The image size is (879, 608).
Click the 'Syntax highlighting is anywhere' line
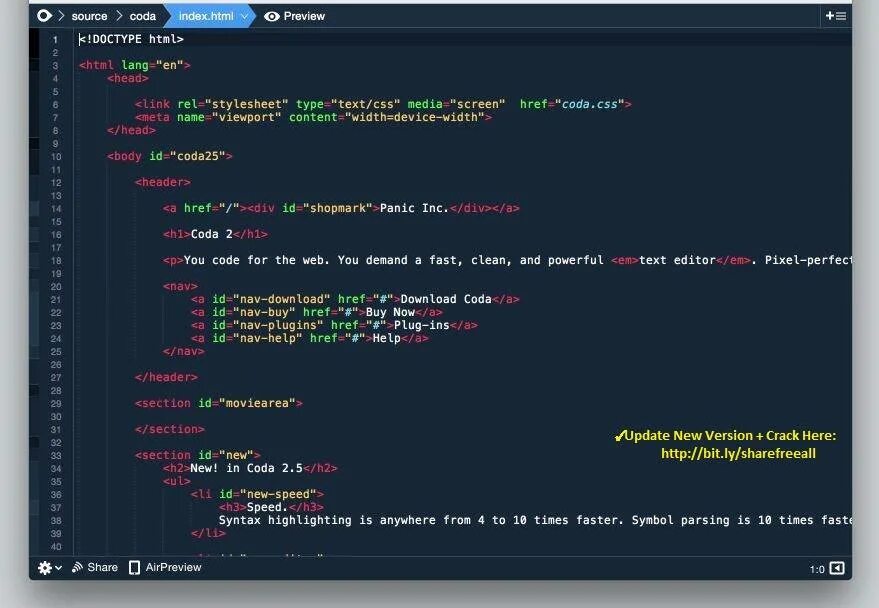(535, 520)
